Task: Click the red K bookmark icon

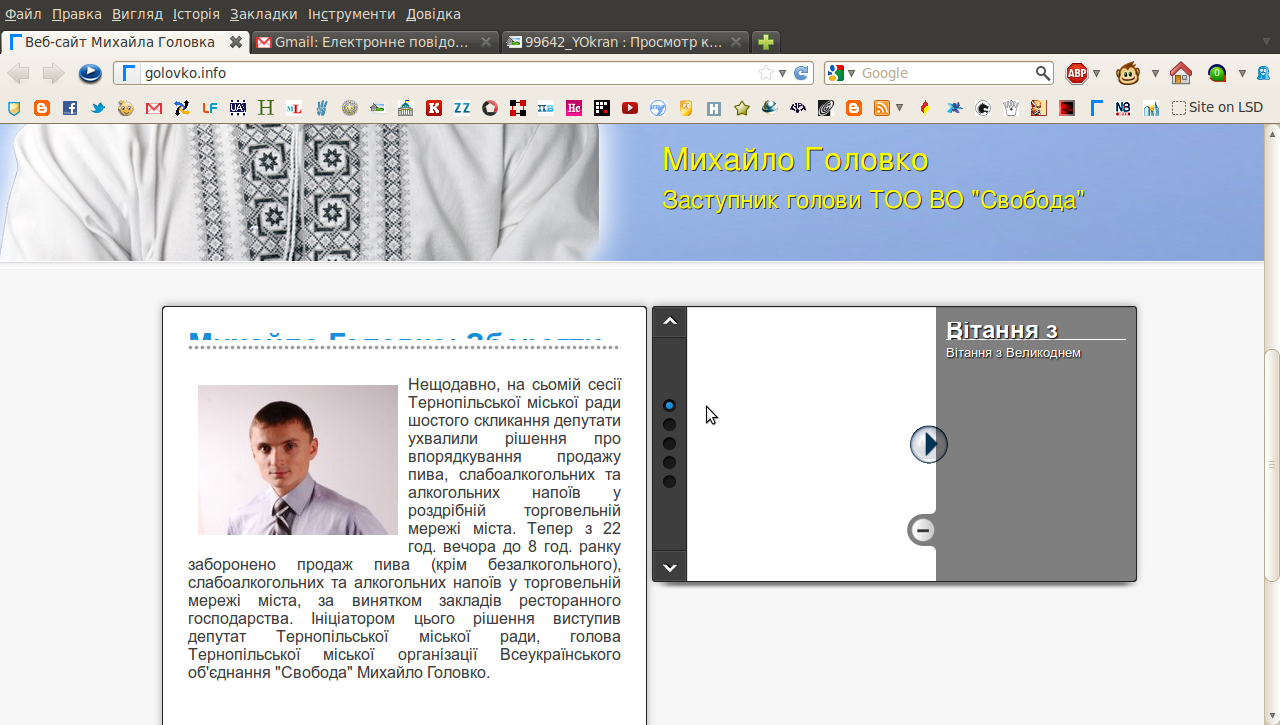Action: click(x=434, y=108)
